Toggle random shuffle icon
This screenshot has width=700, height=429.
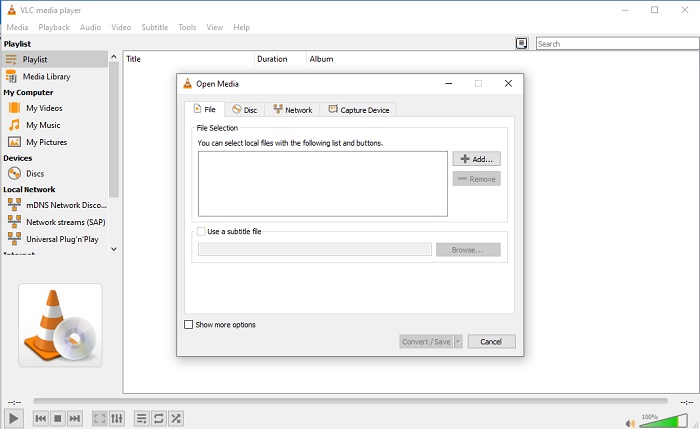176,418
